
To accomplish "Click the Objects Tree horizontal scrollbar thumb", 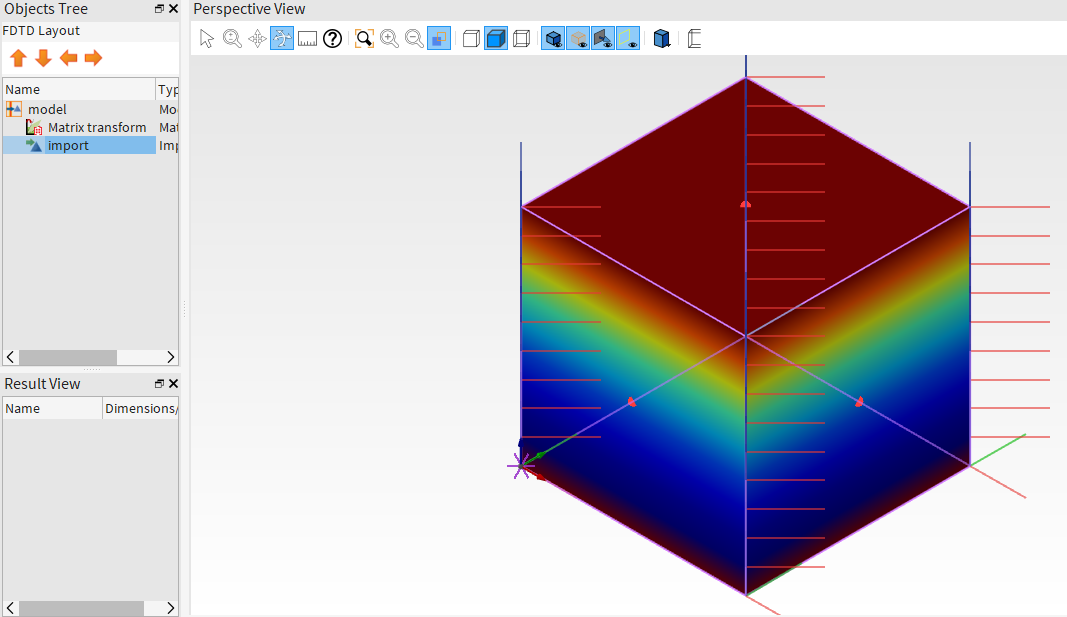I will coord(67,357).
